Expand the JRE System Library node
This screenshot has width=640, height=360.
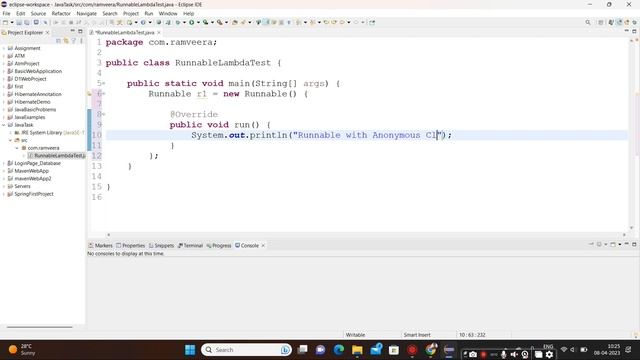coord(11,133)
